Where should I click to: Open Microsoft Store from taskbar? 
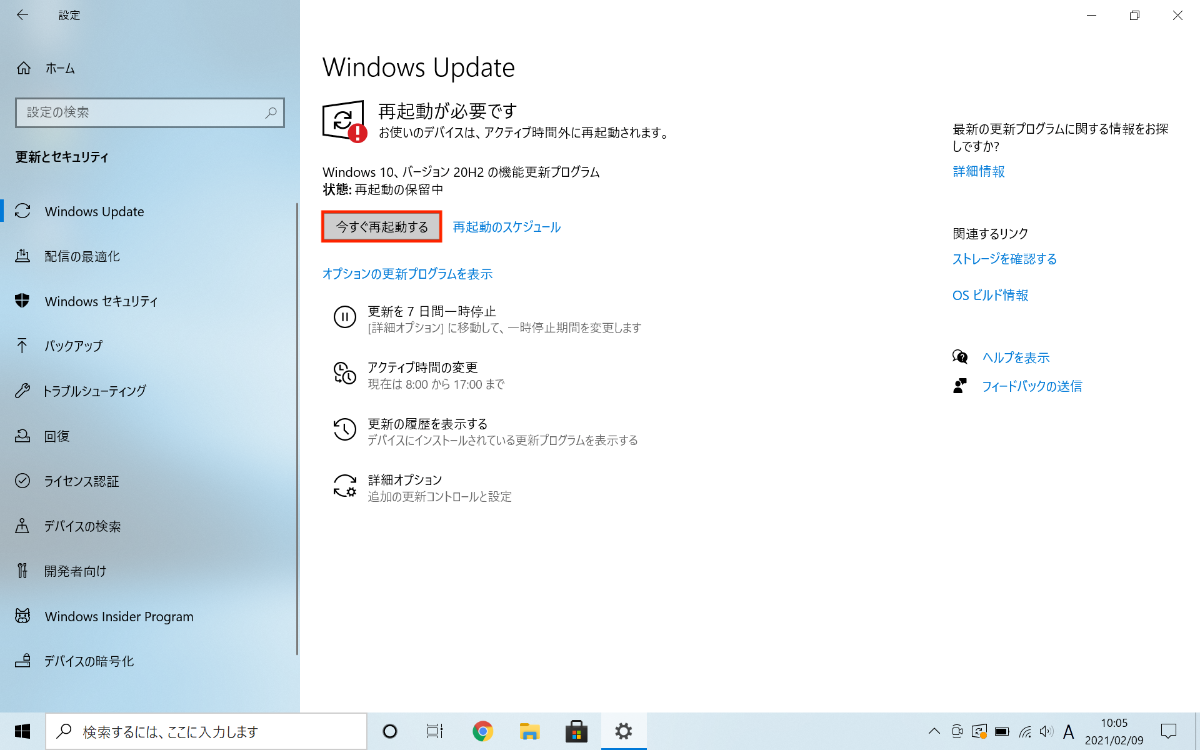pyautogui.click(x=576, y=731)
